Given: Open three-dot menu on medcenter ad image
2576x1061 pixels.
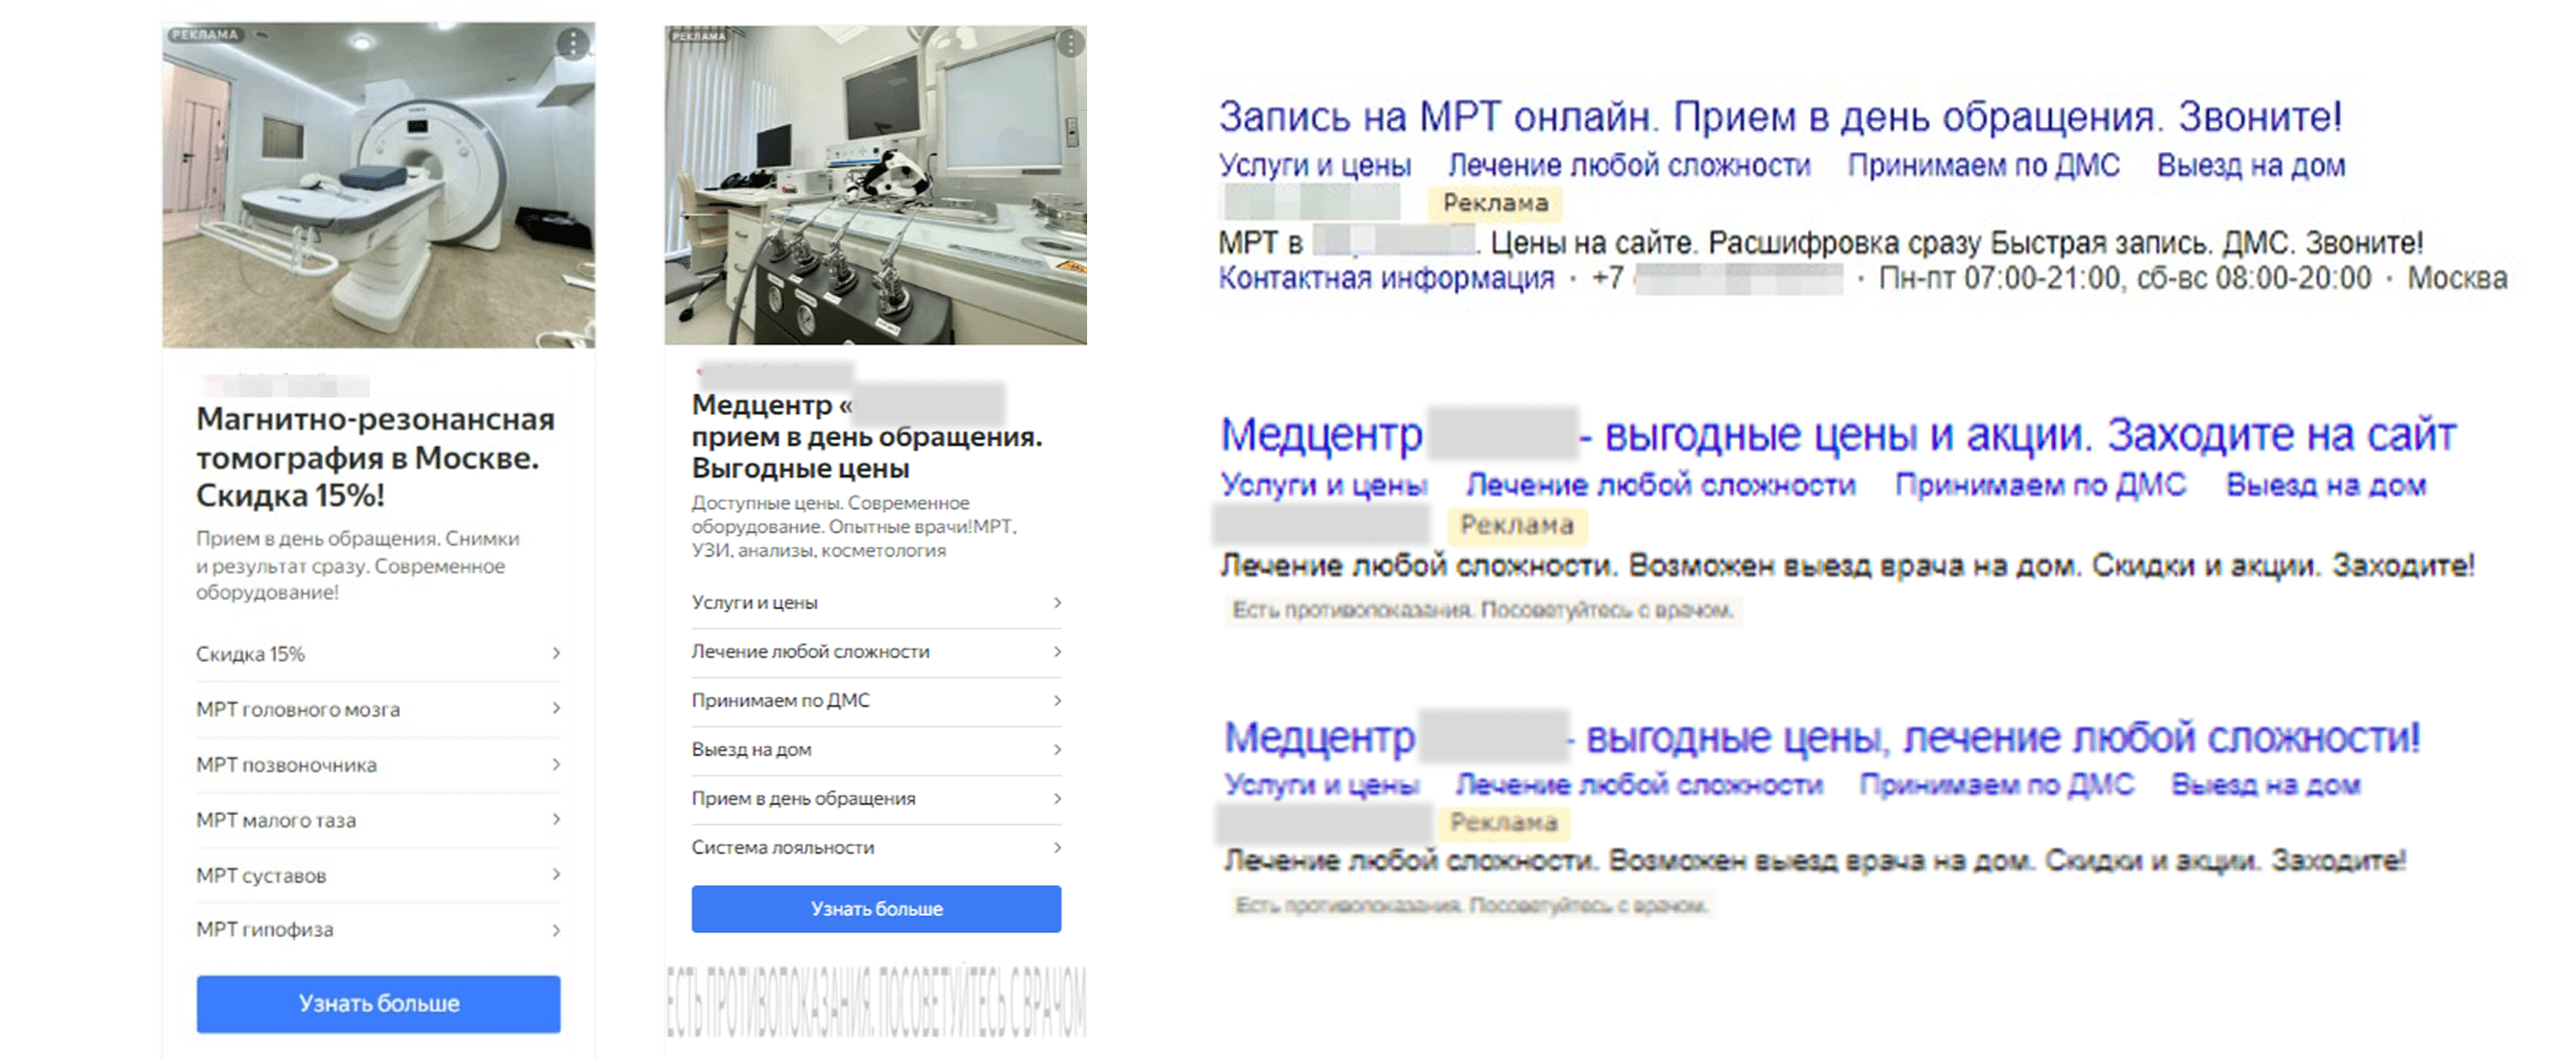Looking at the screenshot, I should click(x=1070, y=43).
